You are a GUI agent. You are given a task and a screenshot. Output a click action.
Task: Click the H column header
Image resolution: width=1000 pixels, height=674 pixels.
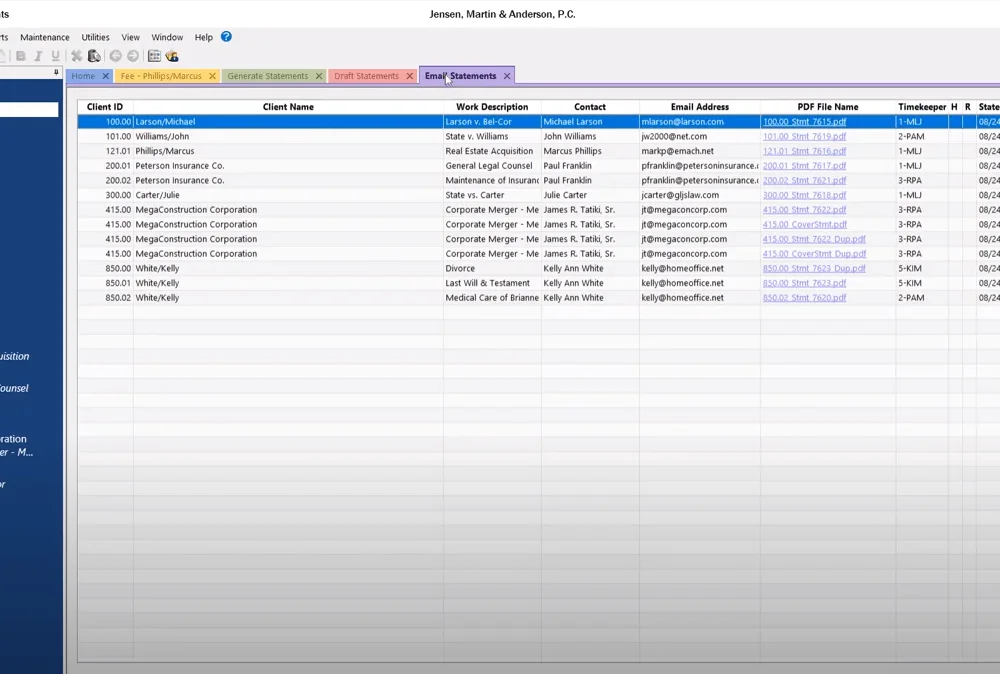[x=955, y=107]
